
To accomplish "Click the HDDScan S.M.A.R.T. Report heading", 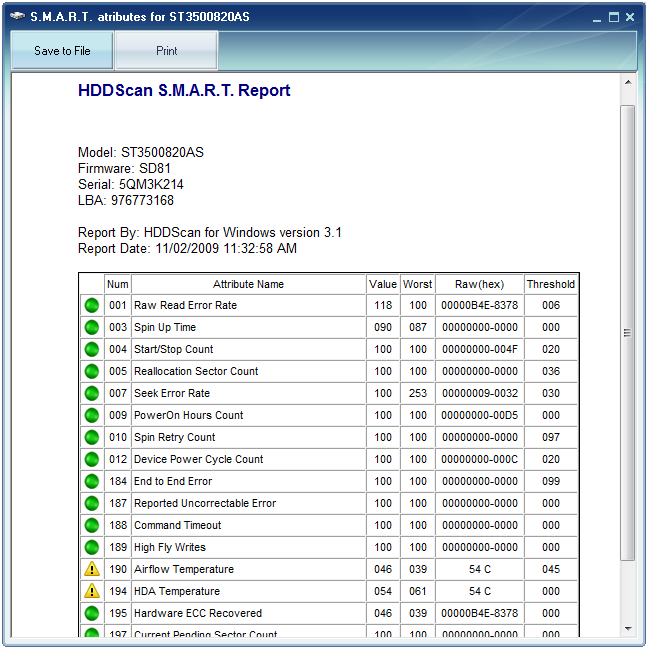I will point(184,90).
